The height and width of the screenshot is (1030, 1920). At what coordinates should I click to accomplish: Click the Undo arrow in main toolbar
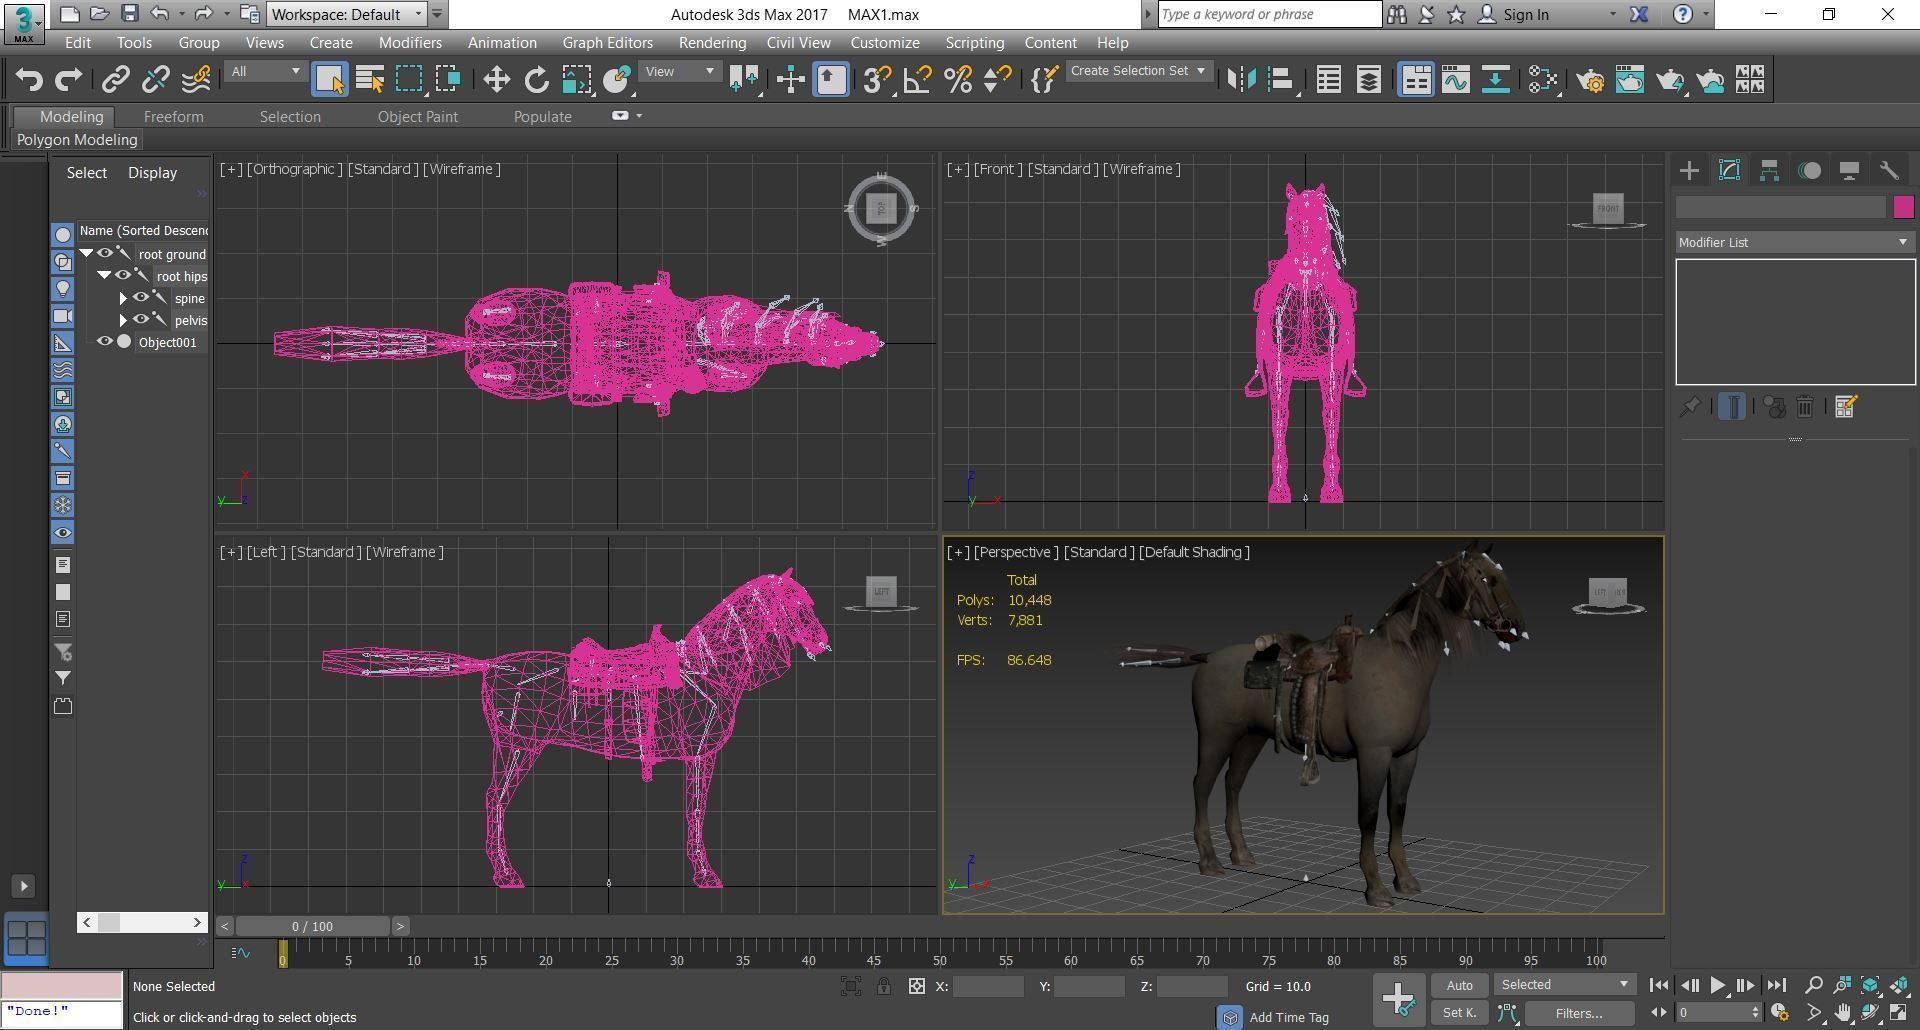click(x=29, y=79)
